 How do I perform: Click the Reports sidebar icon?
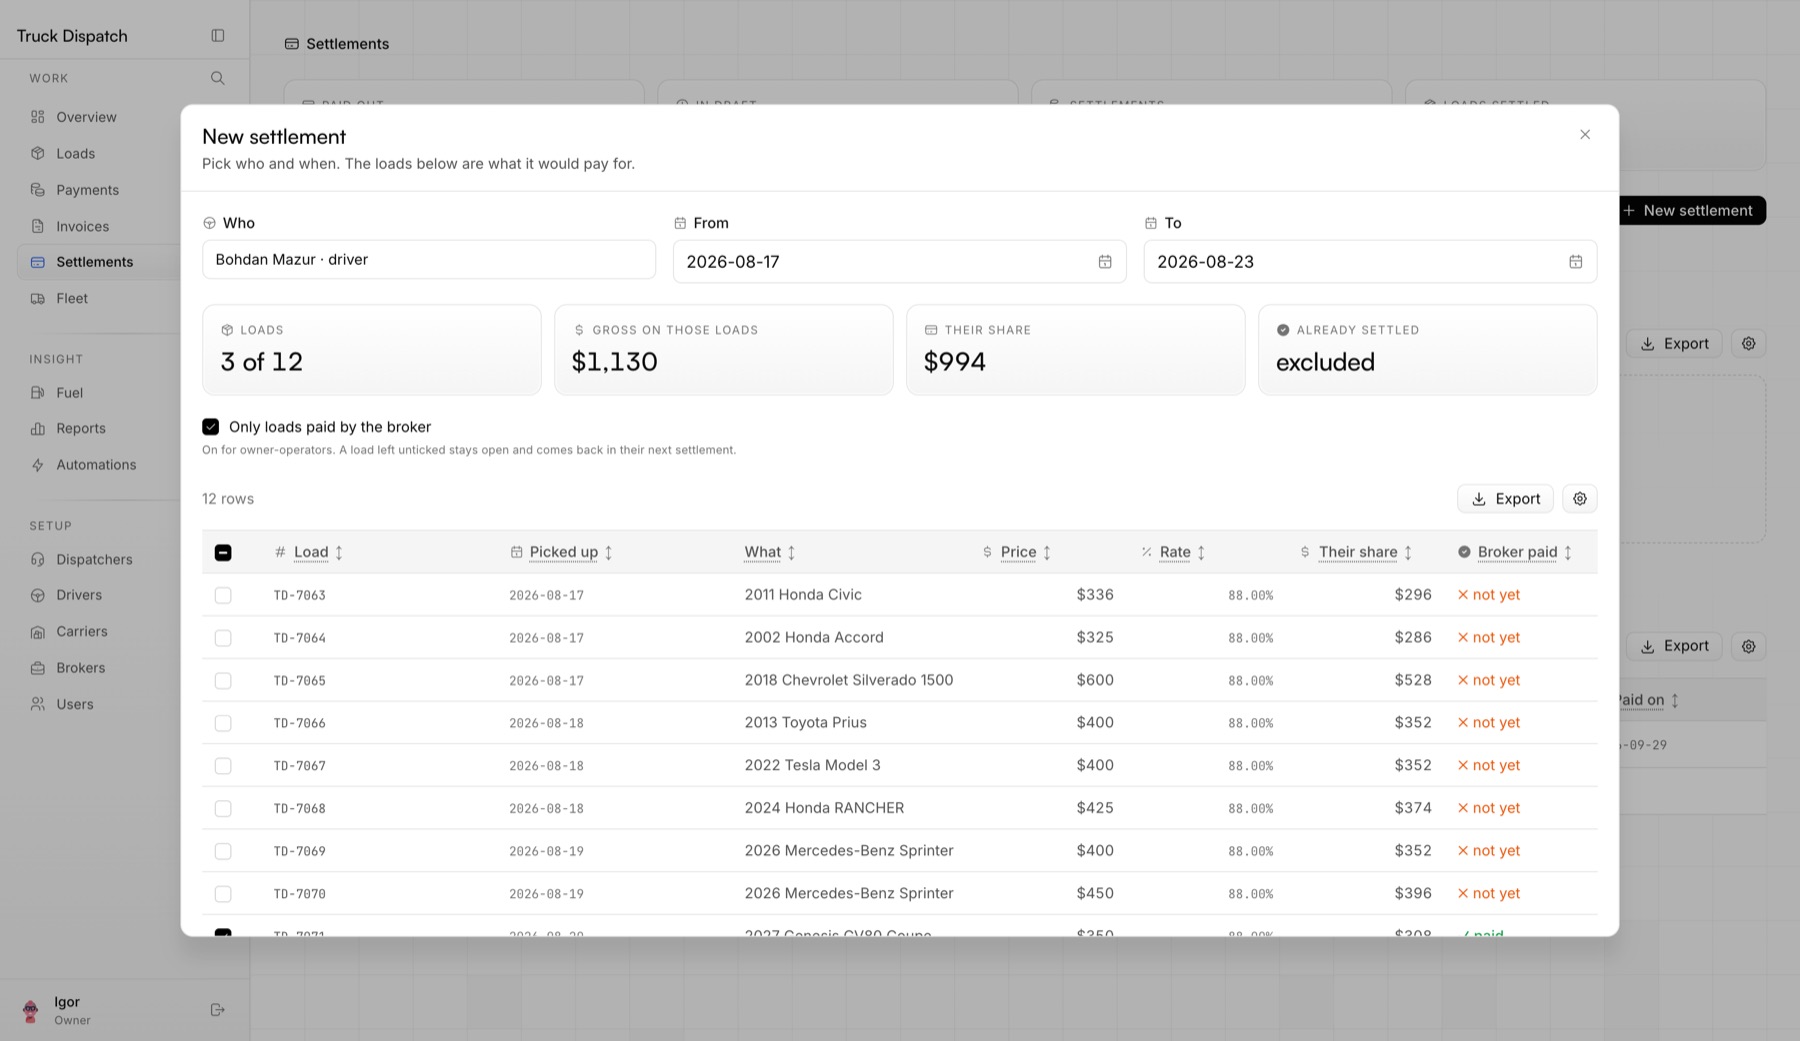click(x=38, y=429)
